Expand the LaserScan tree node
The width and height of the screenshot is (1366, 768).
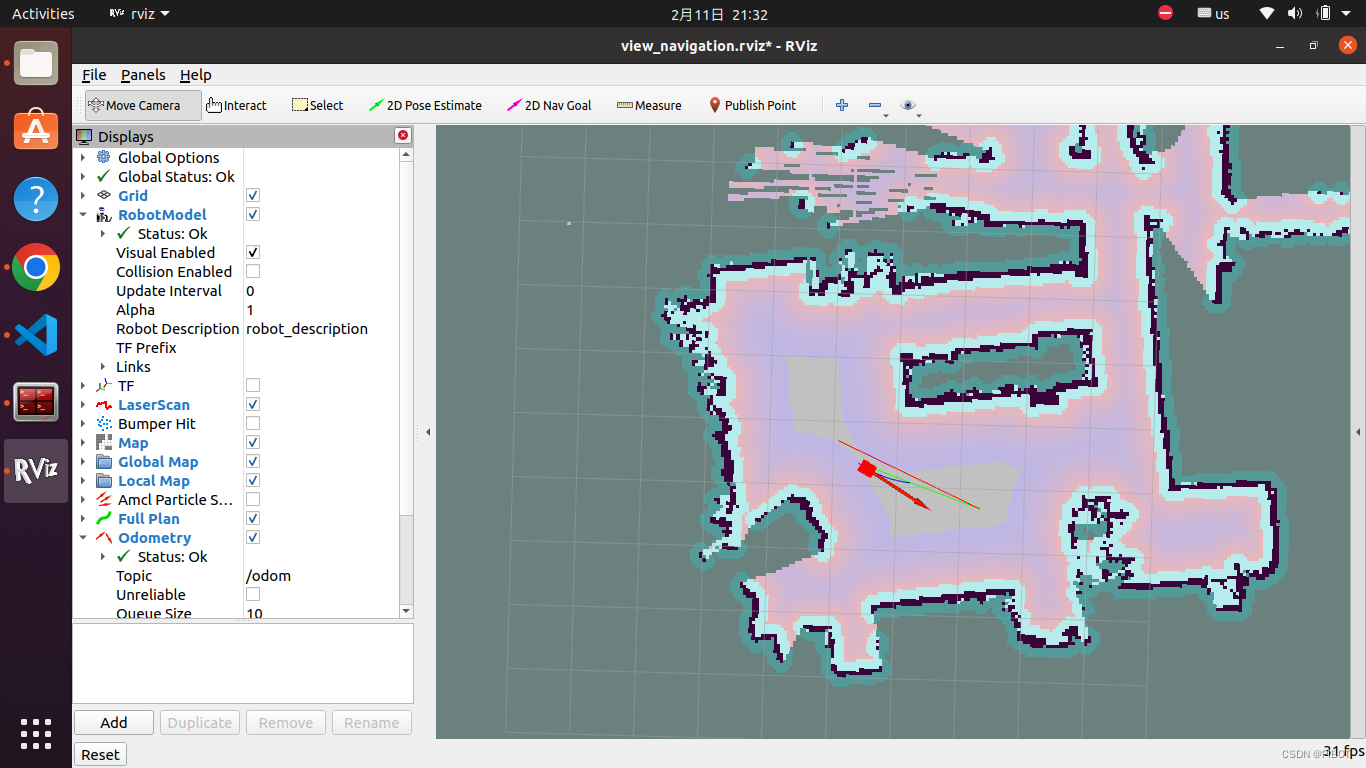[x=83, y=404]
